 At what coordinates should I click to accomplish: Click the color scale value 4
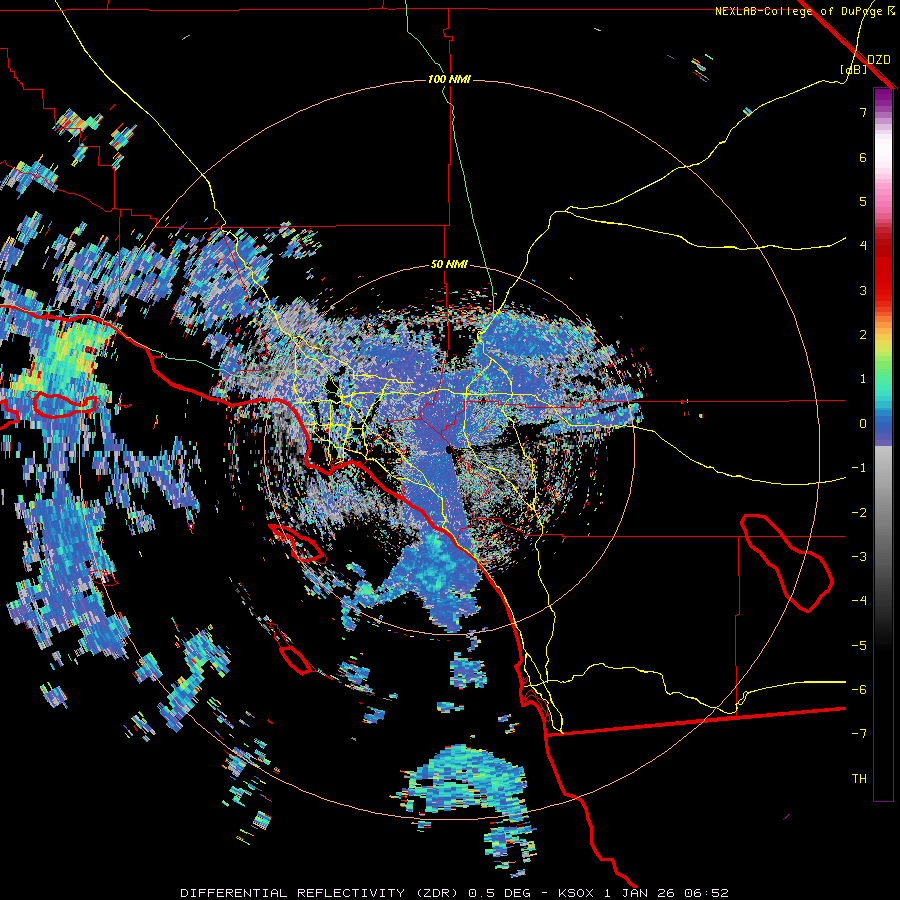863,246
